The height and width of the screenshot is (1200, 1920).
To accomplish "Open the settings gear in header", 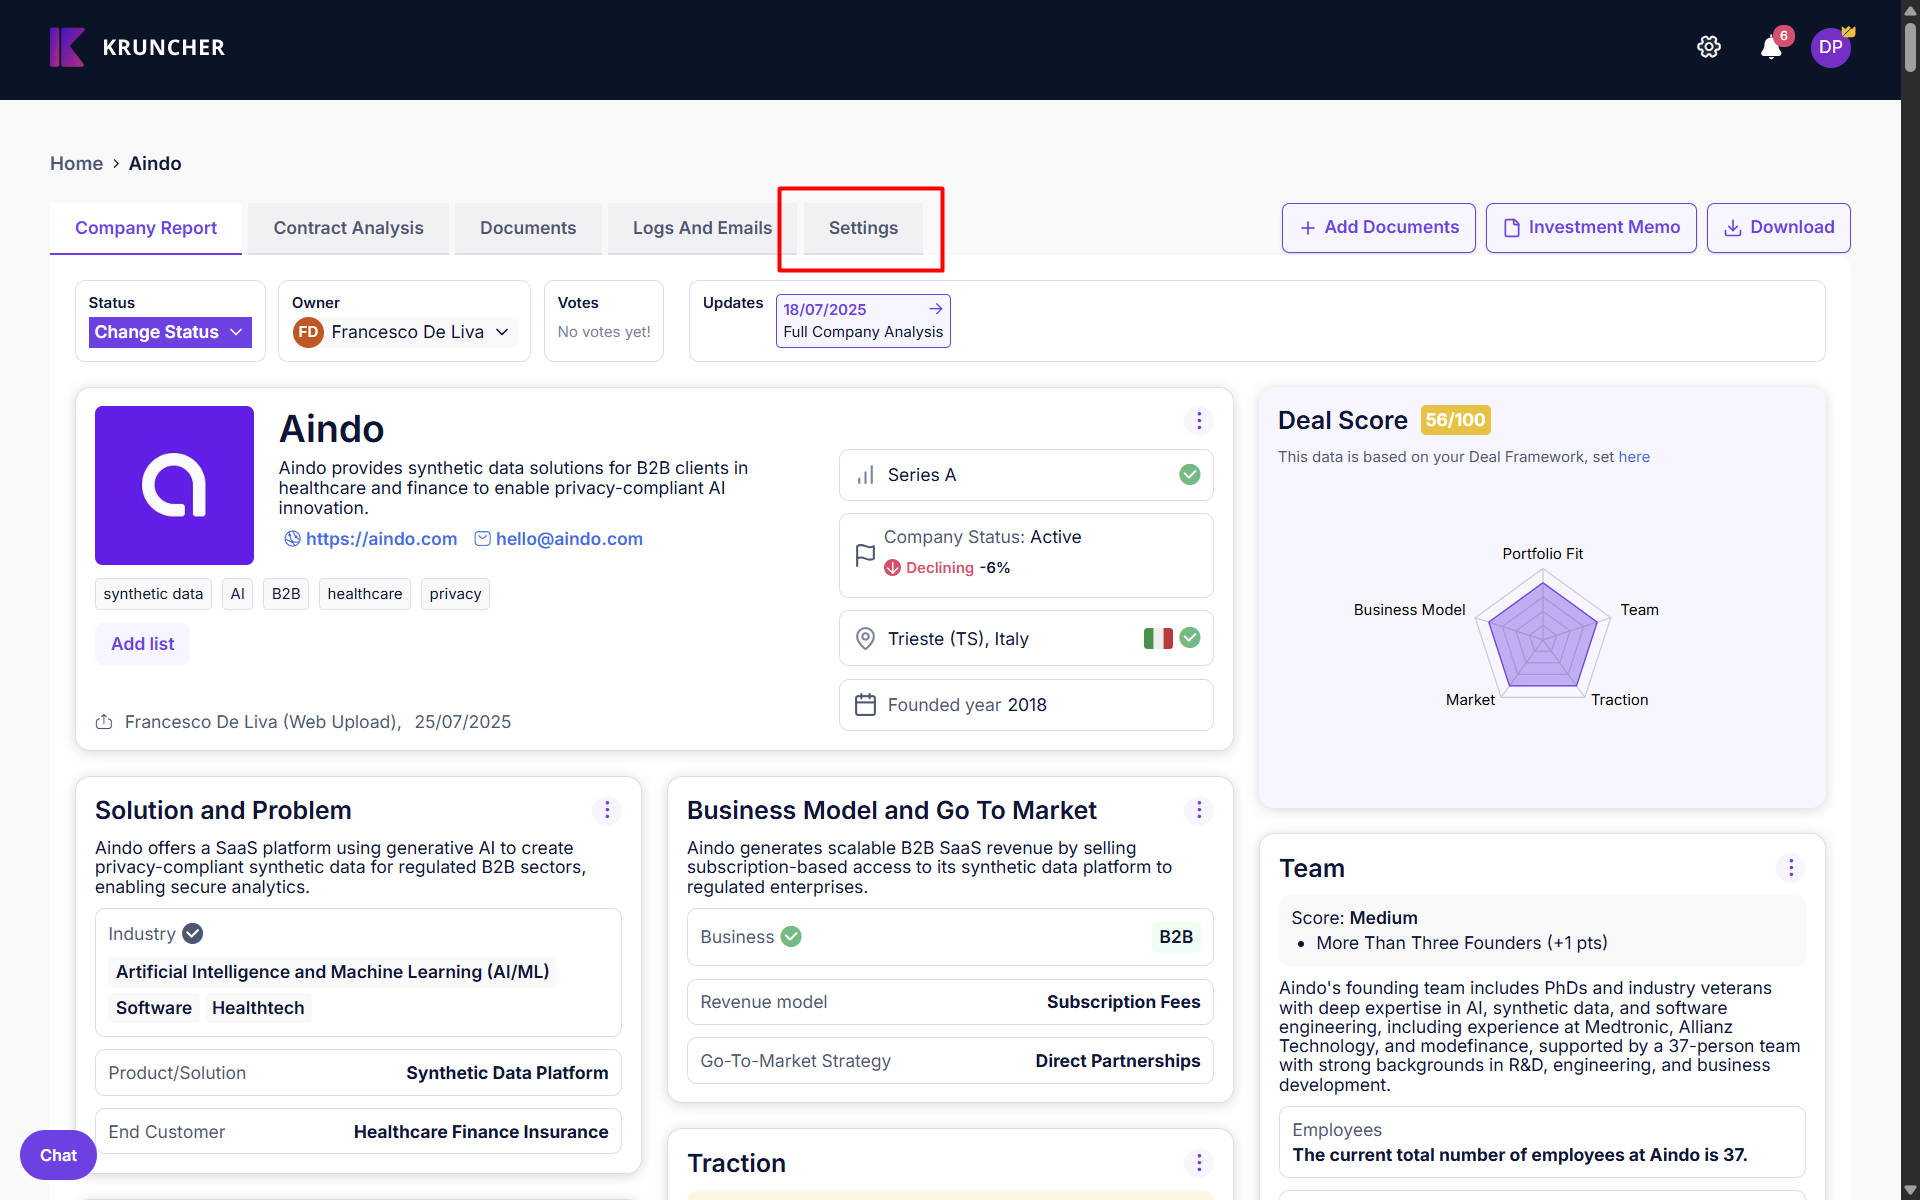I will click(1709, 47).
